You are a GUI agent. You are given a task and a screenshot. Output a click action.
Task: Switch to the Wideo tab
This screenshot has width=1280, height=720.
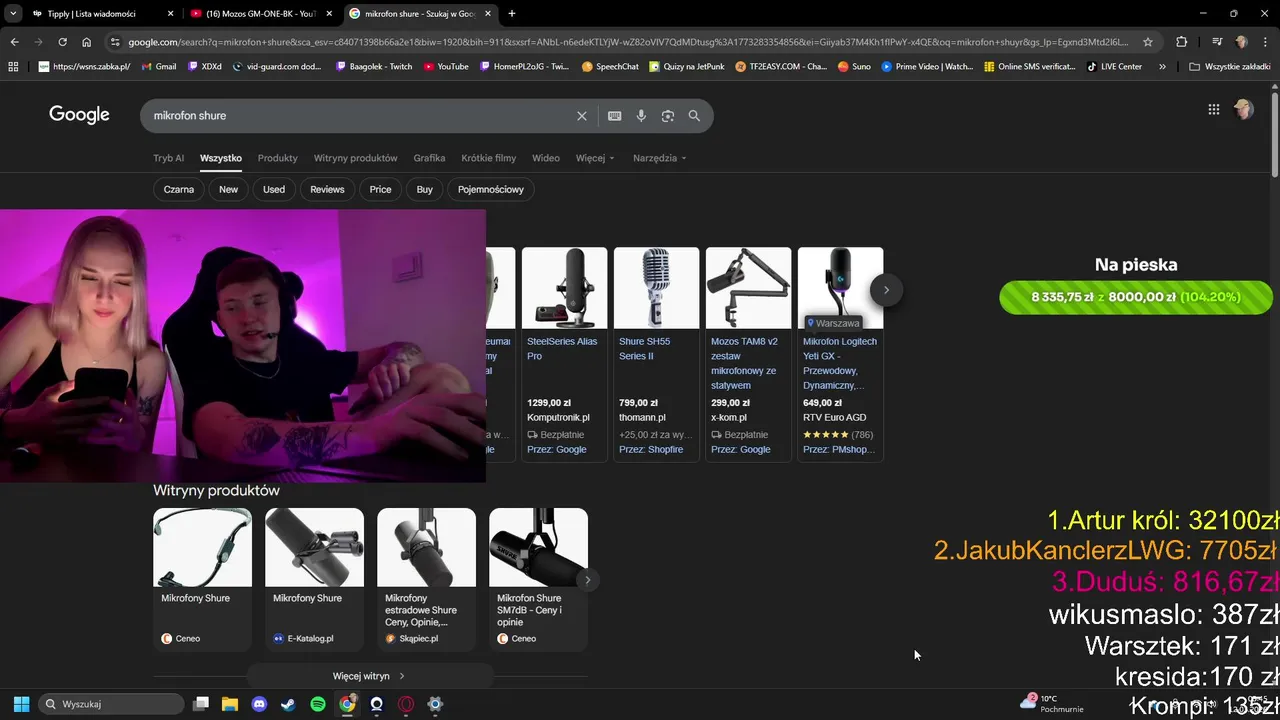[x=545, y=158]
